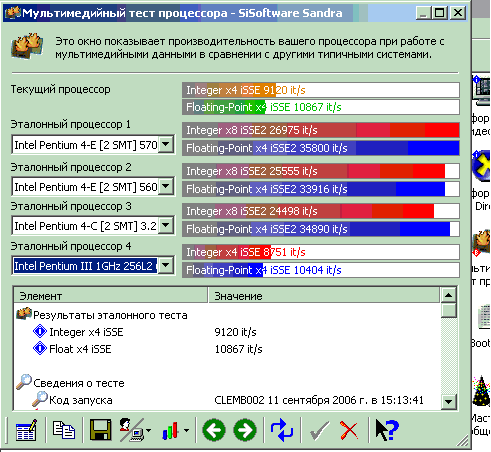Open the table options icon in the bottom toolbar
491x452 pixels.
26,430
